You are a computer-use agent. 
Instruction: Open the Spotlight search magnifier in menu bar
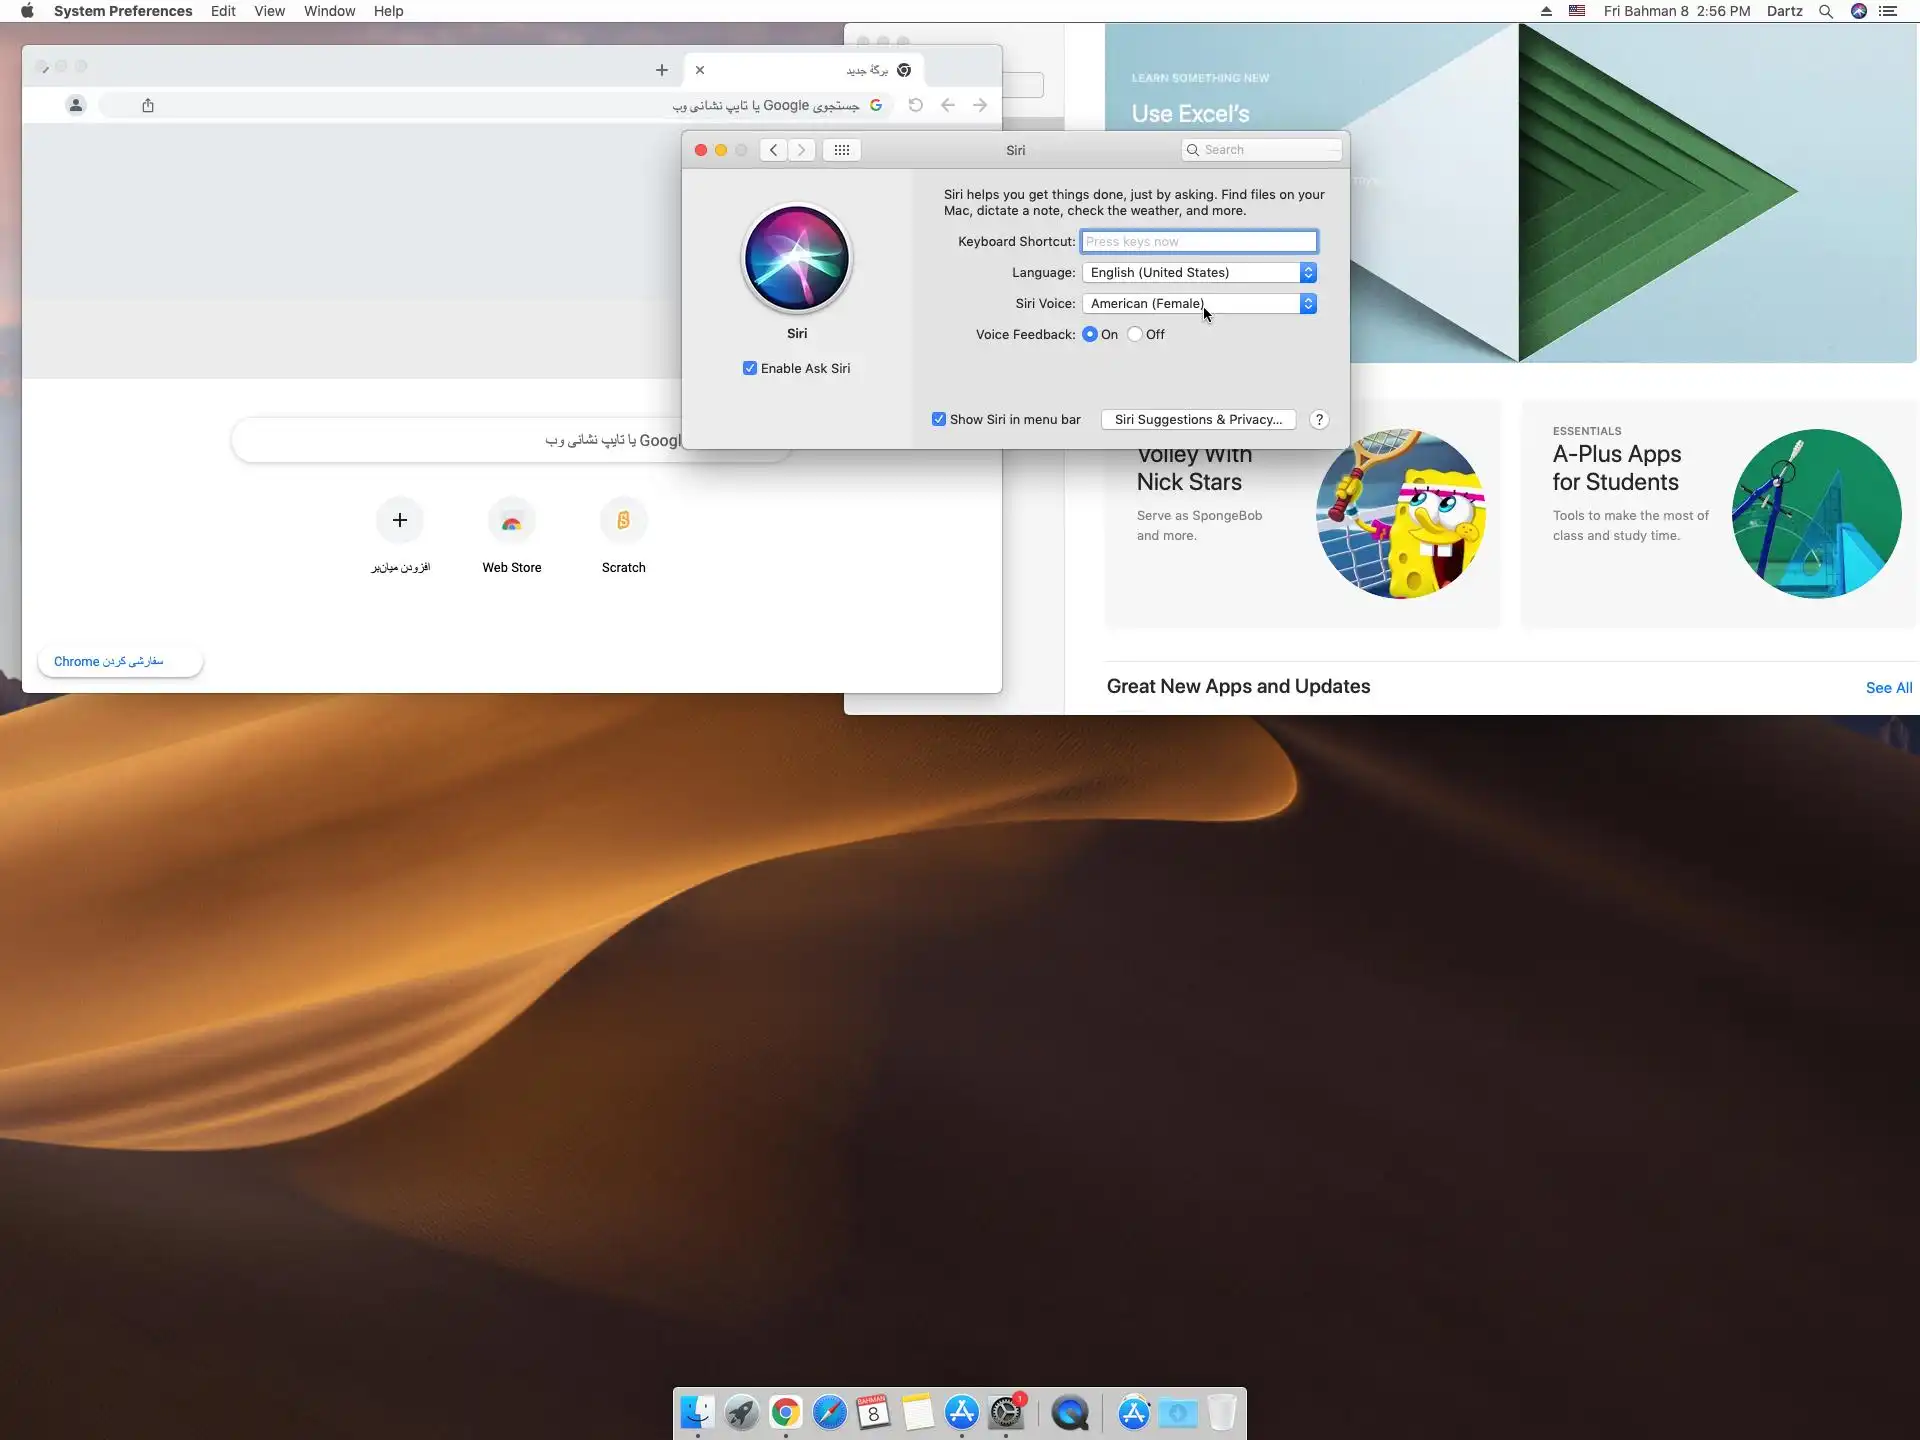point(1825,11)
